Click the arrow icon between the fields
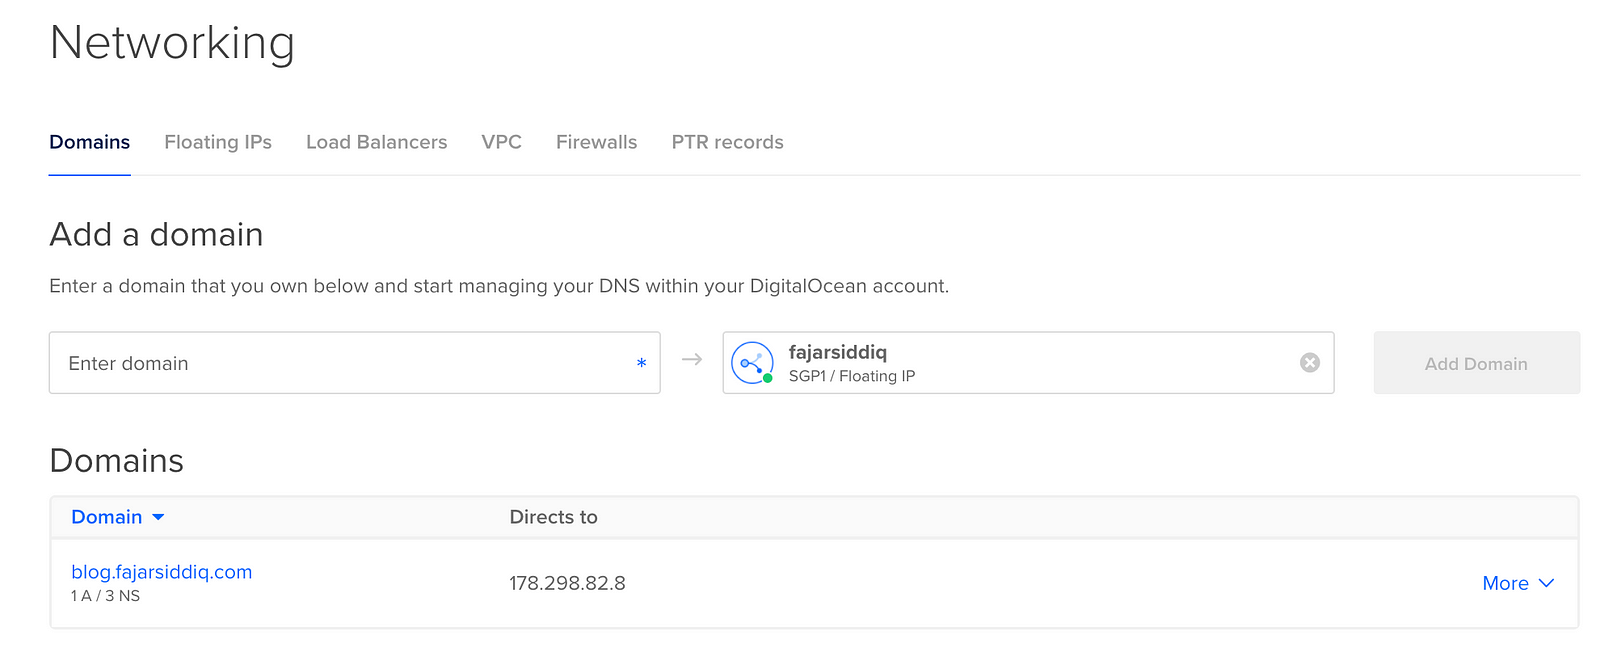The height and width of the screenshot is (664, 1600). (x=692, y=360)
